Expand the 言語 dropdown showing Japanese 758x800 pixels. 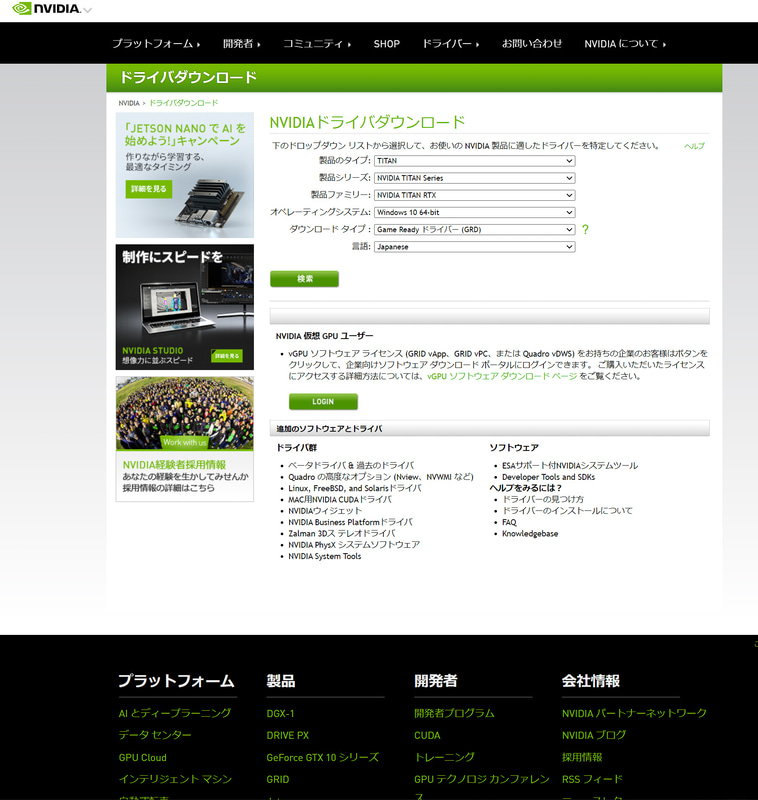tap(474, 247)
